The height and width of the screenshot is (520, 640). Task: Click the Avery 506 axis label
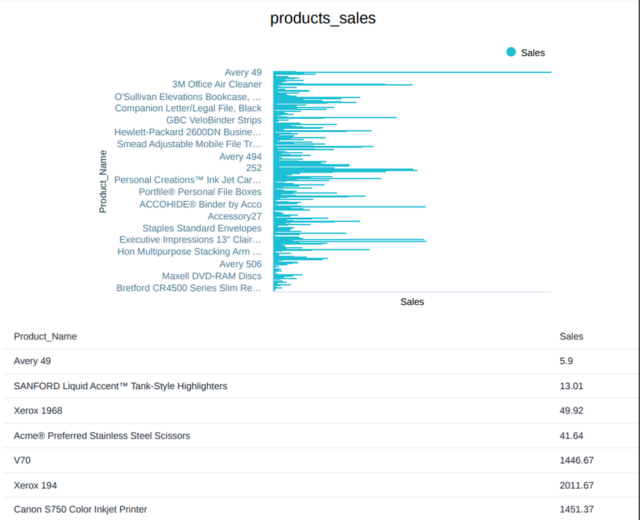[x=240, y=264]
